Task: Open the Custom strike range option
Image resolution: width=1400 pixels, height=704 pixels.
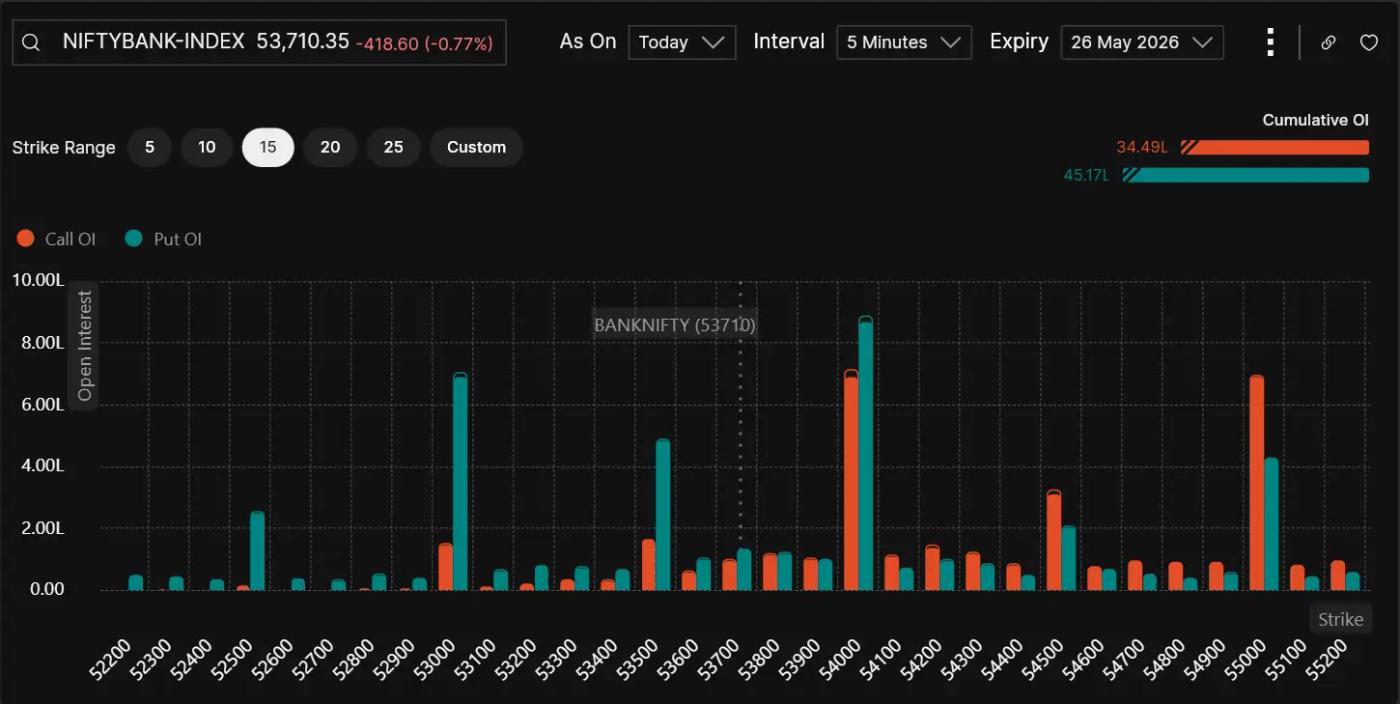Action: [x=476, y=147]
